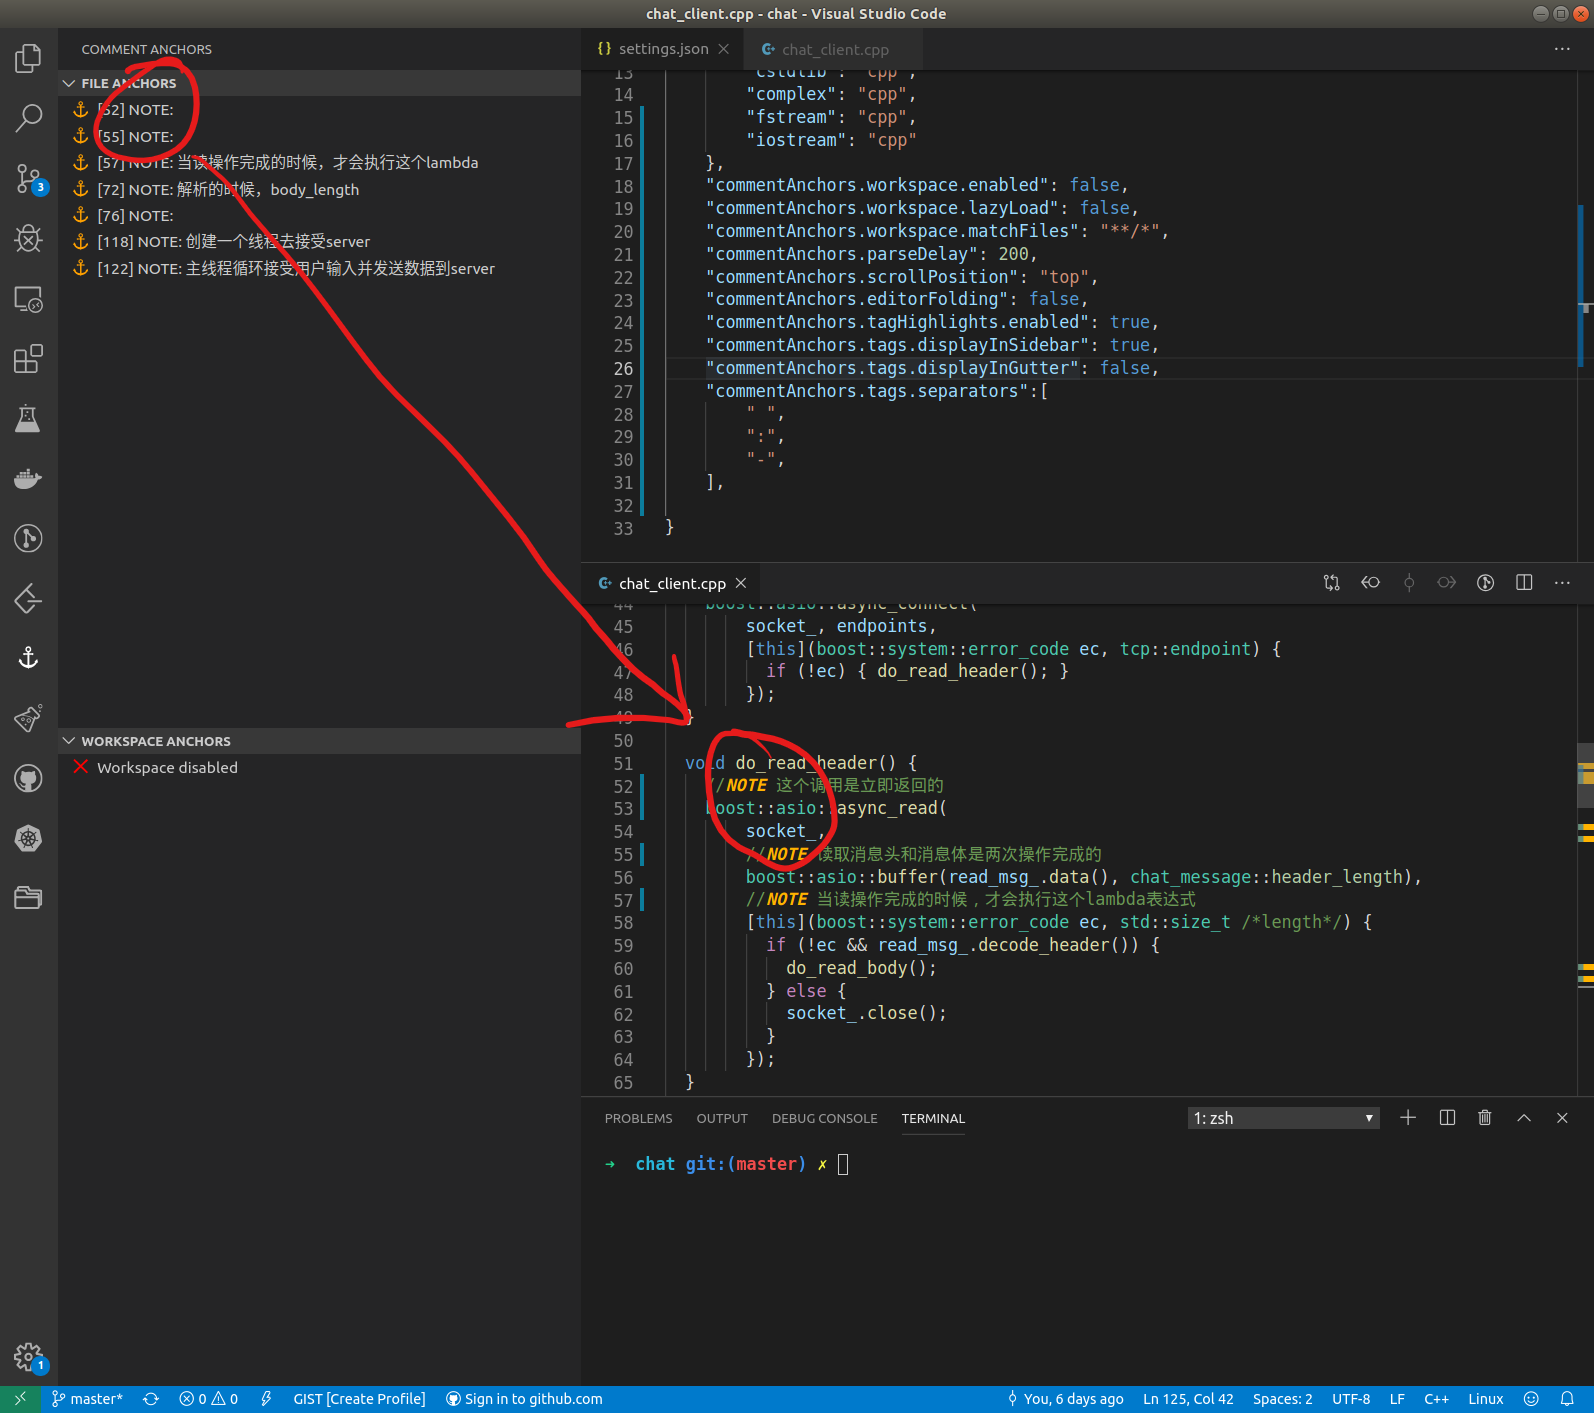Open more actions for lower editor group

point(1562,583)
